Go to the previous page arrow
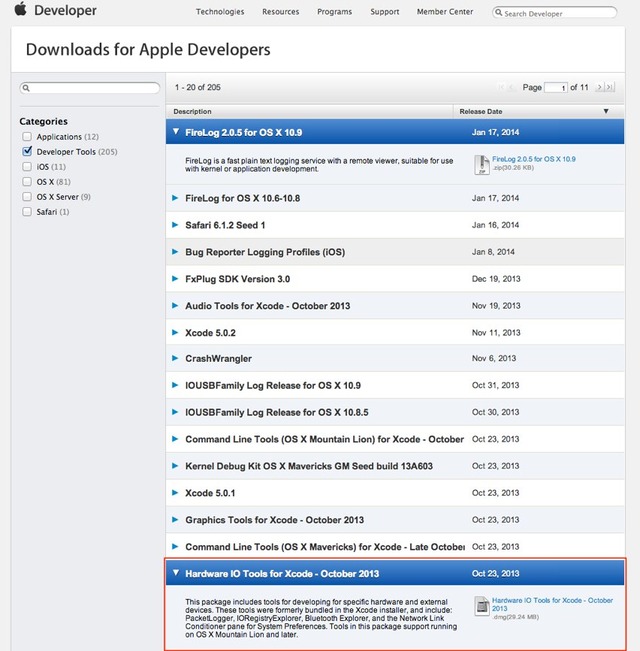The height and width of the screenshot is (651, 640). click(511, 87)
